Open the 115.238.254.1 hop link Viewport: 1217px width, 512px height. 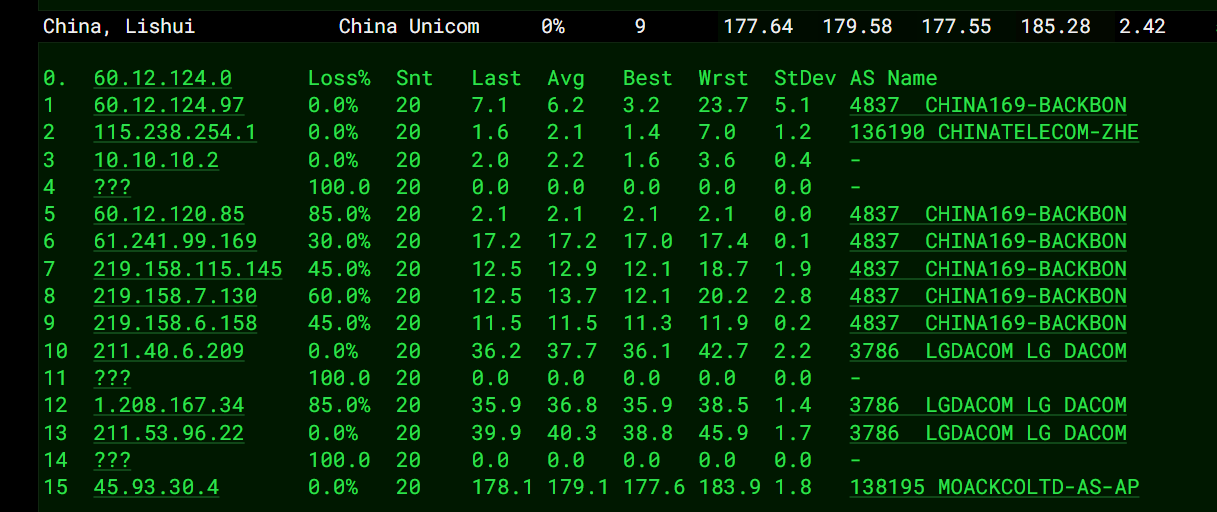click(175, 132)
